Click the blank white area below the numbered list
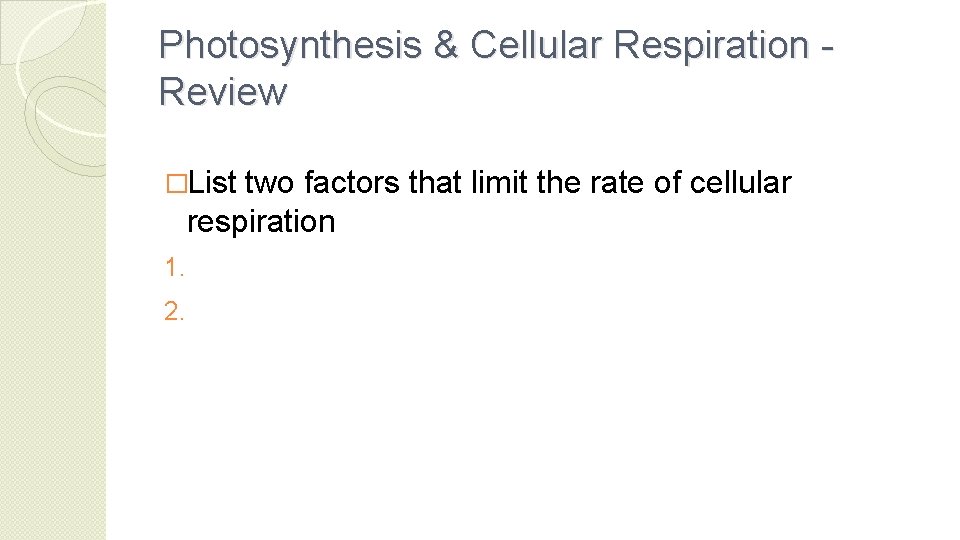Image resolution: width=960 pixels, height=540 pixels. (x=527, y=429)
